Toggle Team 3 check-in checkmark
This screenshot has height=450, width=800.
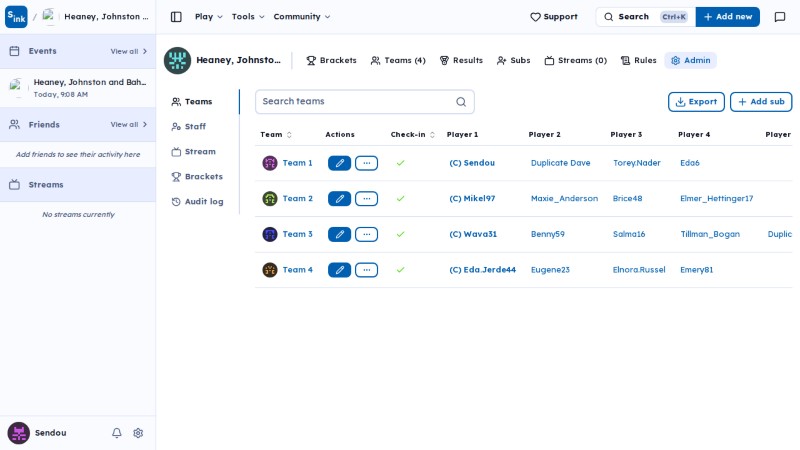coord(401,234)
